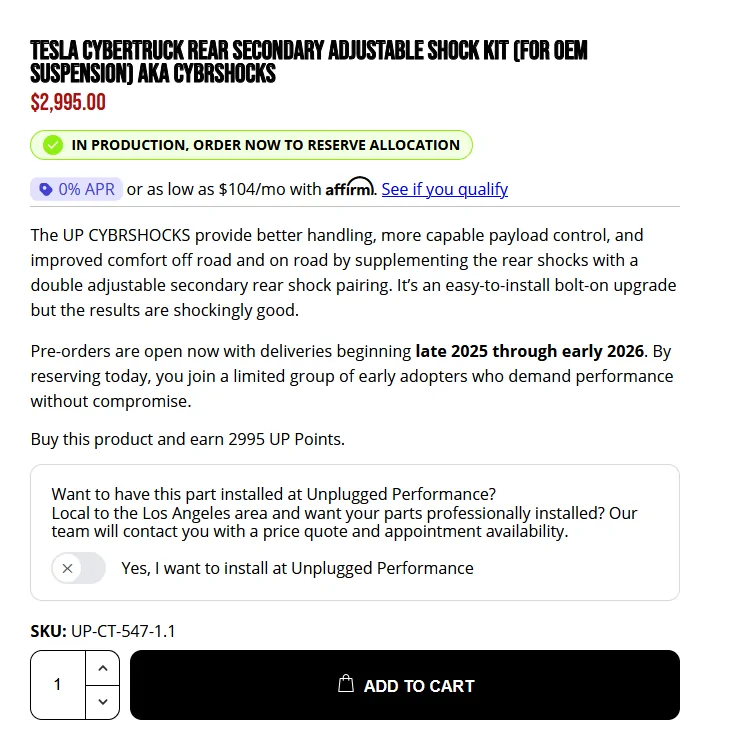The height and width of the screenshot is (753, 730).
Task: Click the shopping bag icon on cart button
Action: pyautogui.click(x=346, y=683)
